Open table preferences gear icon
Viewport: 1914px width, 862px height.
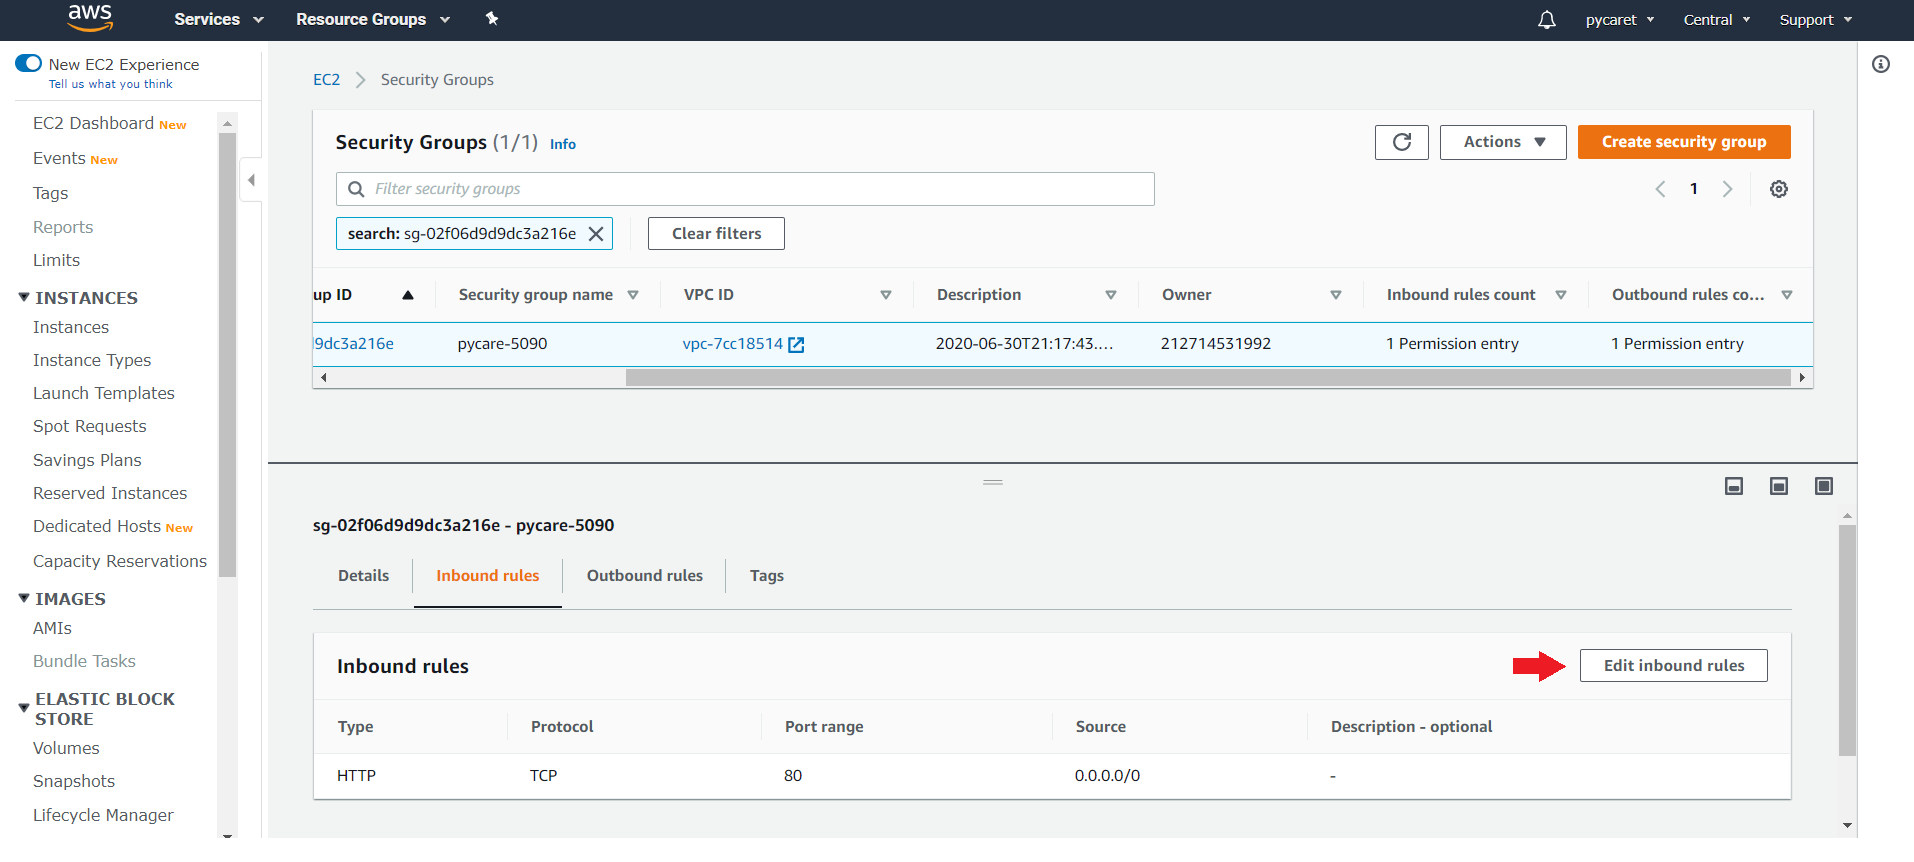click(1778, 189)
